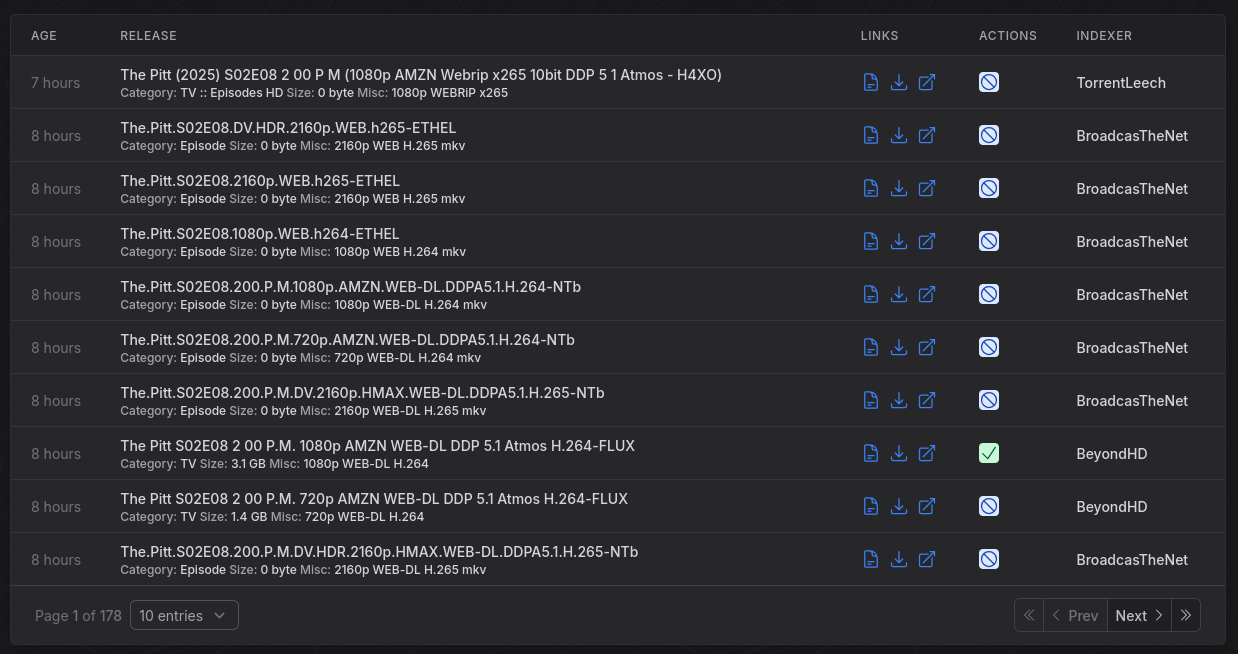Click the Release column header
Viewport: 1238px width, 654px height.
[x=148, y=36]
